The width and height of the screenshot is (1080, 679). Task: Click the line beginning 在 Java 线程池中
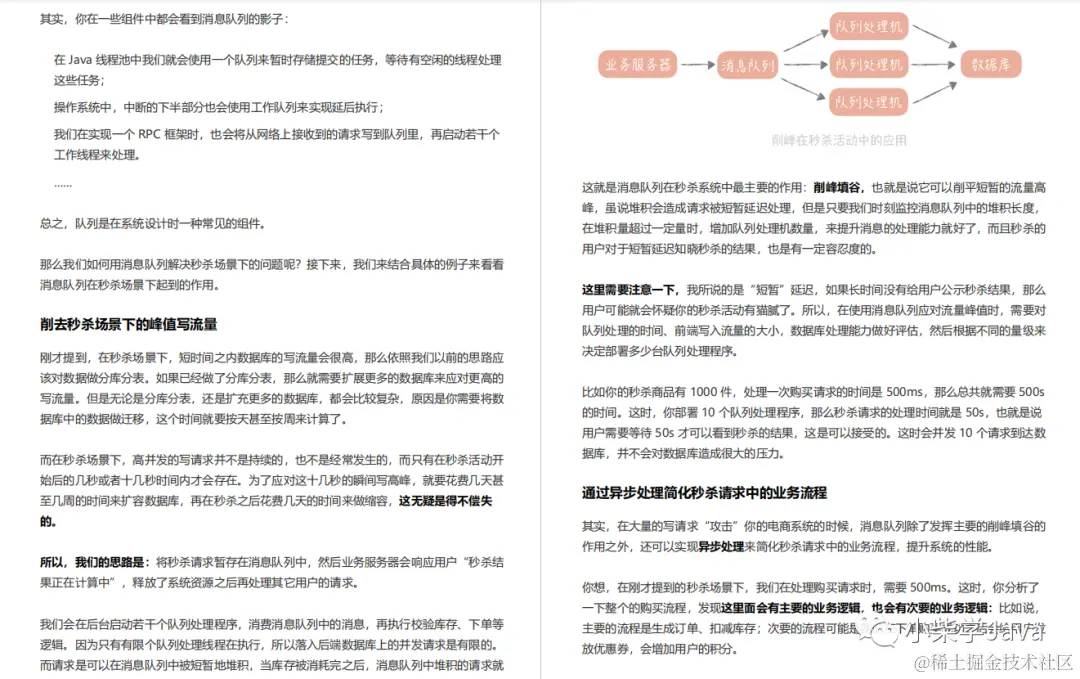(x=278, y=60)
